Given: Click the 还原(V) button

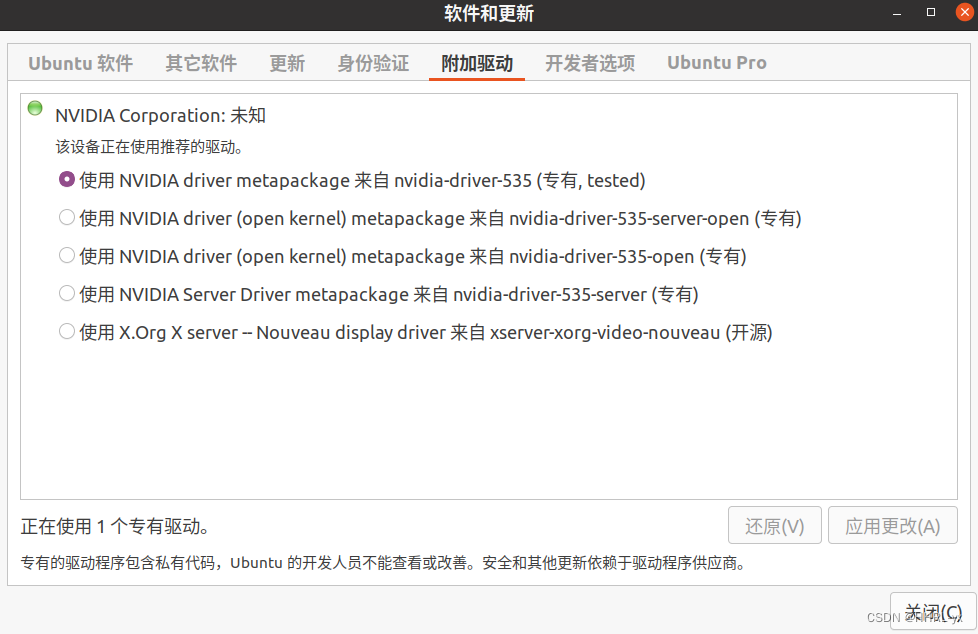Looking at the screenshot, I should [x=775, y=525].
